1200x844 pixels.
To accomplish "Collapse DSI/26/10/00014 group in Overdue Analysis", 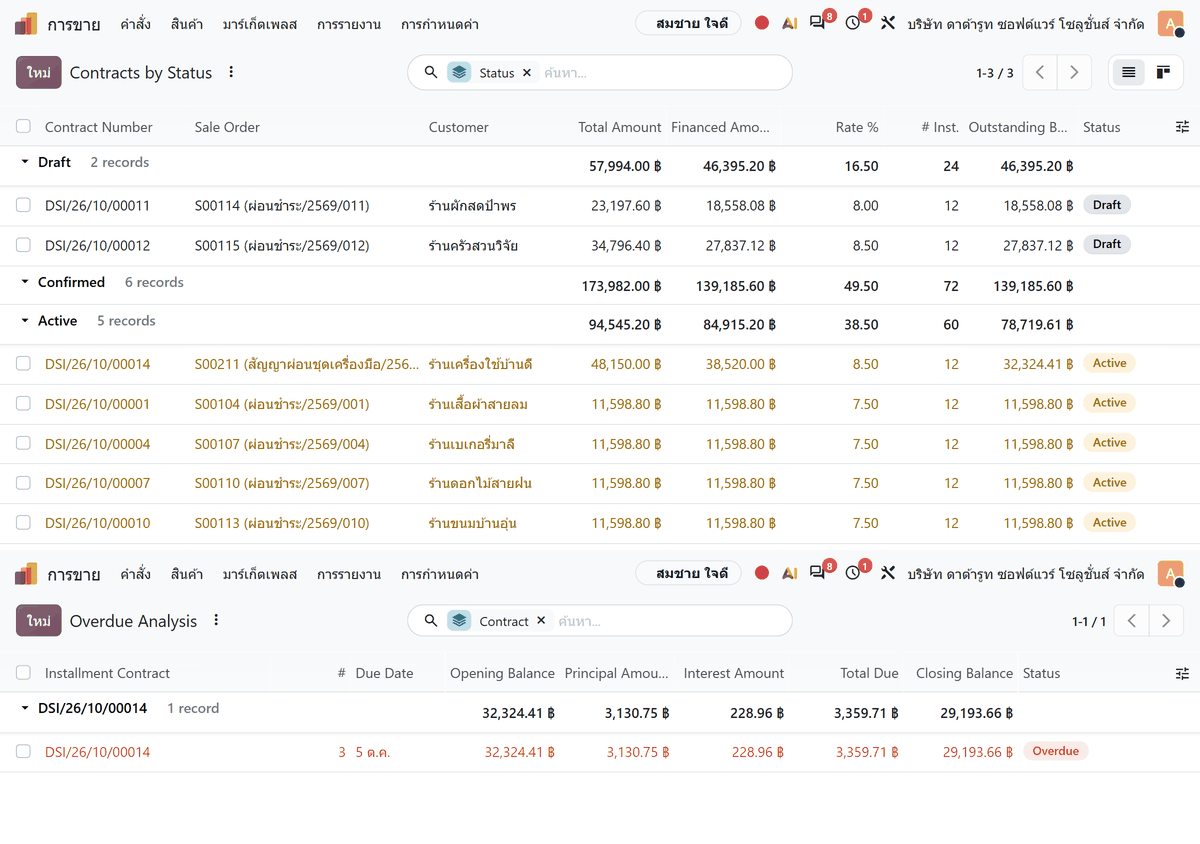I will click(x=26, y=708).
